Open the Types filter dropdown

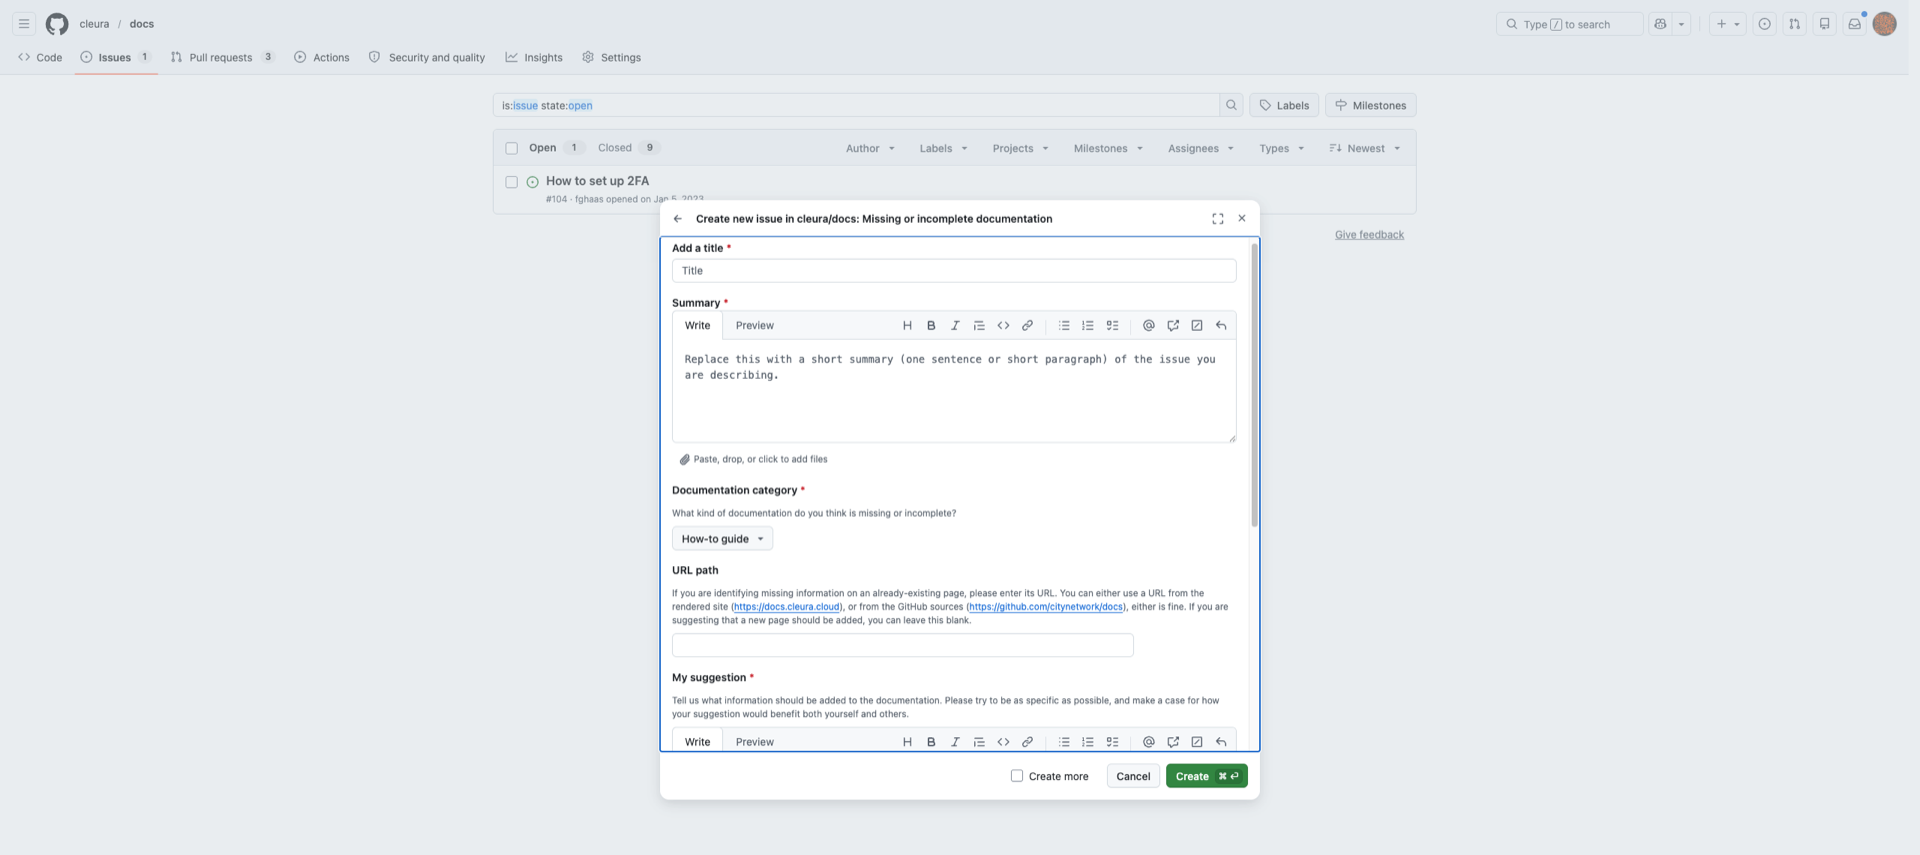[1281, 148]
